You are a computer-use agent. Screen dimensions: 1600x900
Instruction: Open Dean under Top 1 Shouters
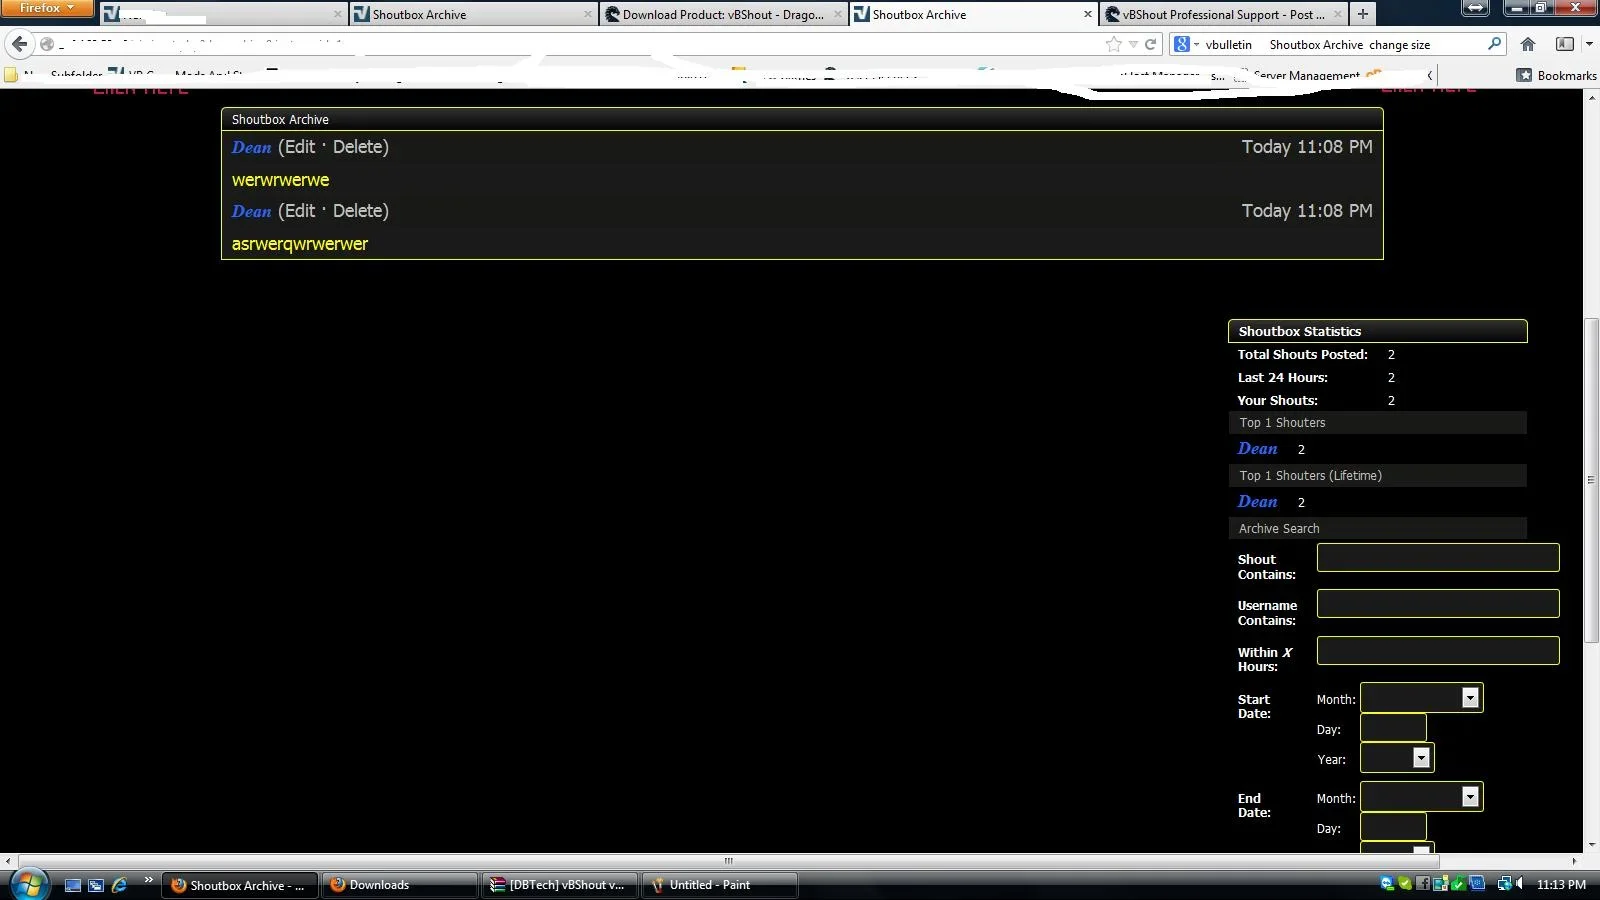pyautogui.click(x=1257, y=449)
